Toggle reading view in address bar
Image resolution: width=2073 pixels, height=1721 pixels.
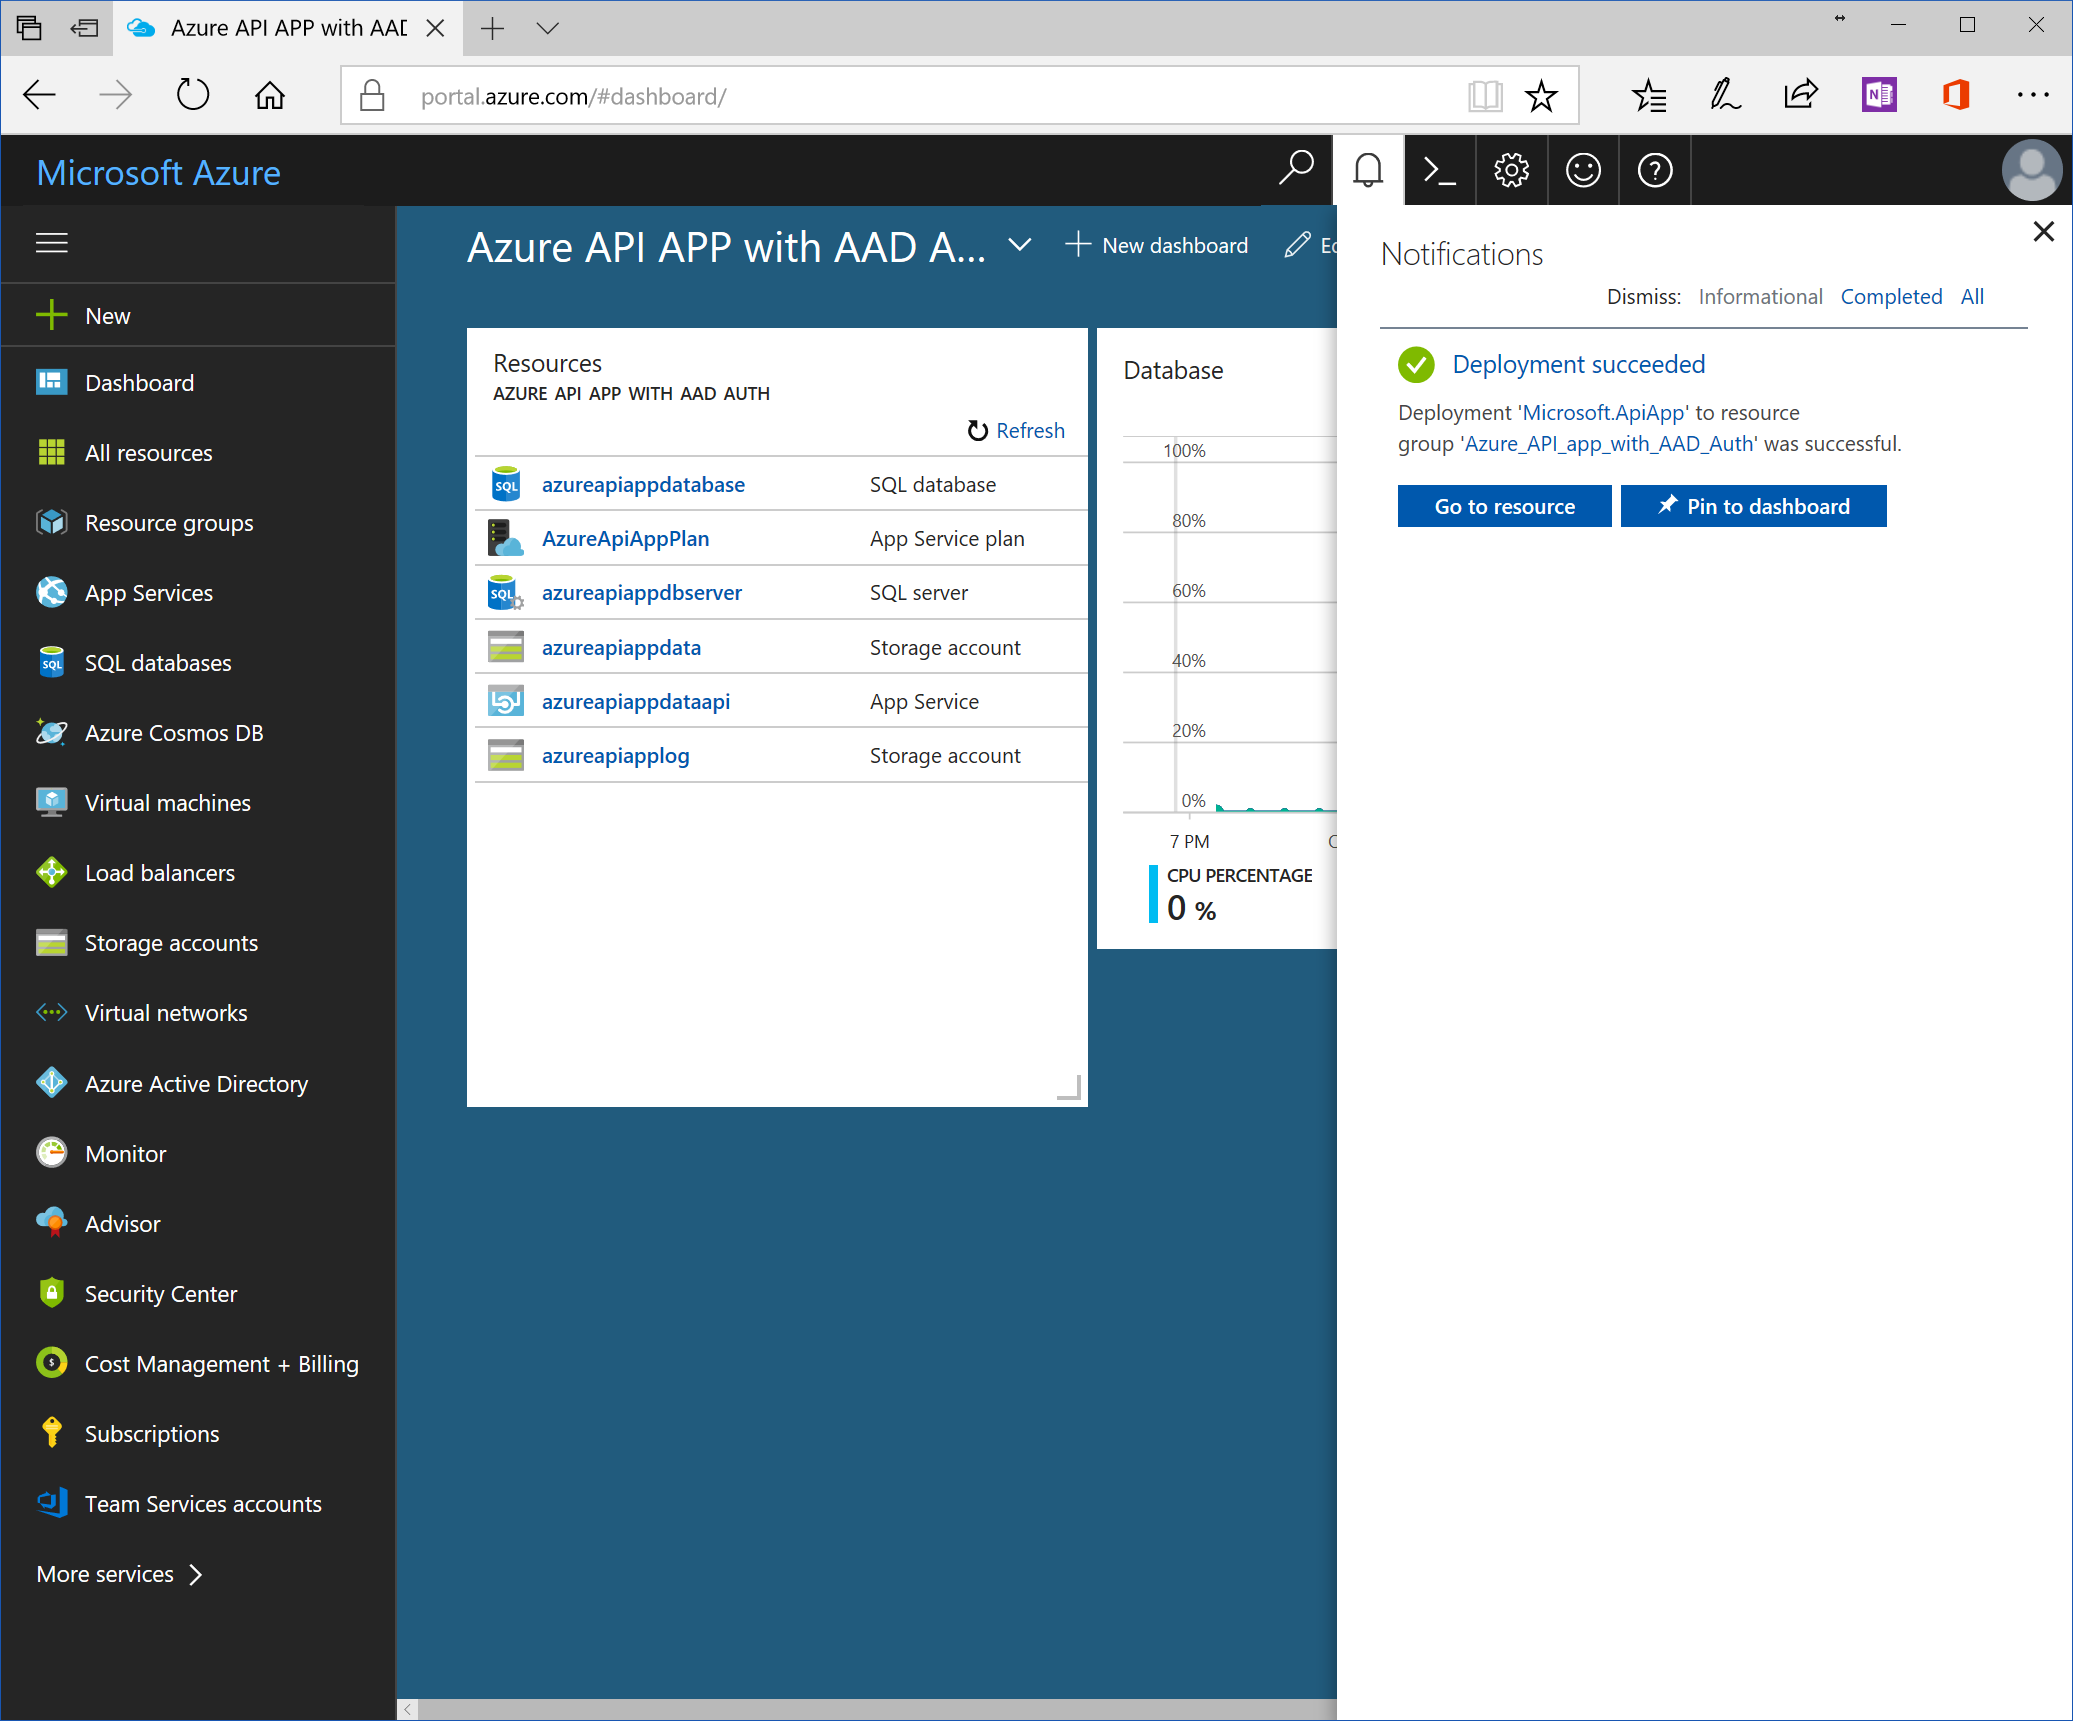point(1485,97)
